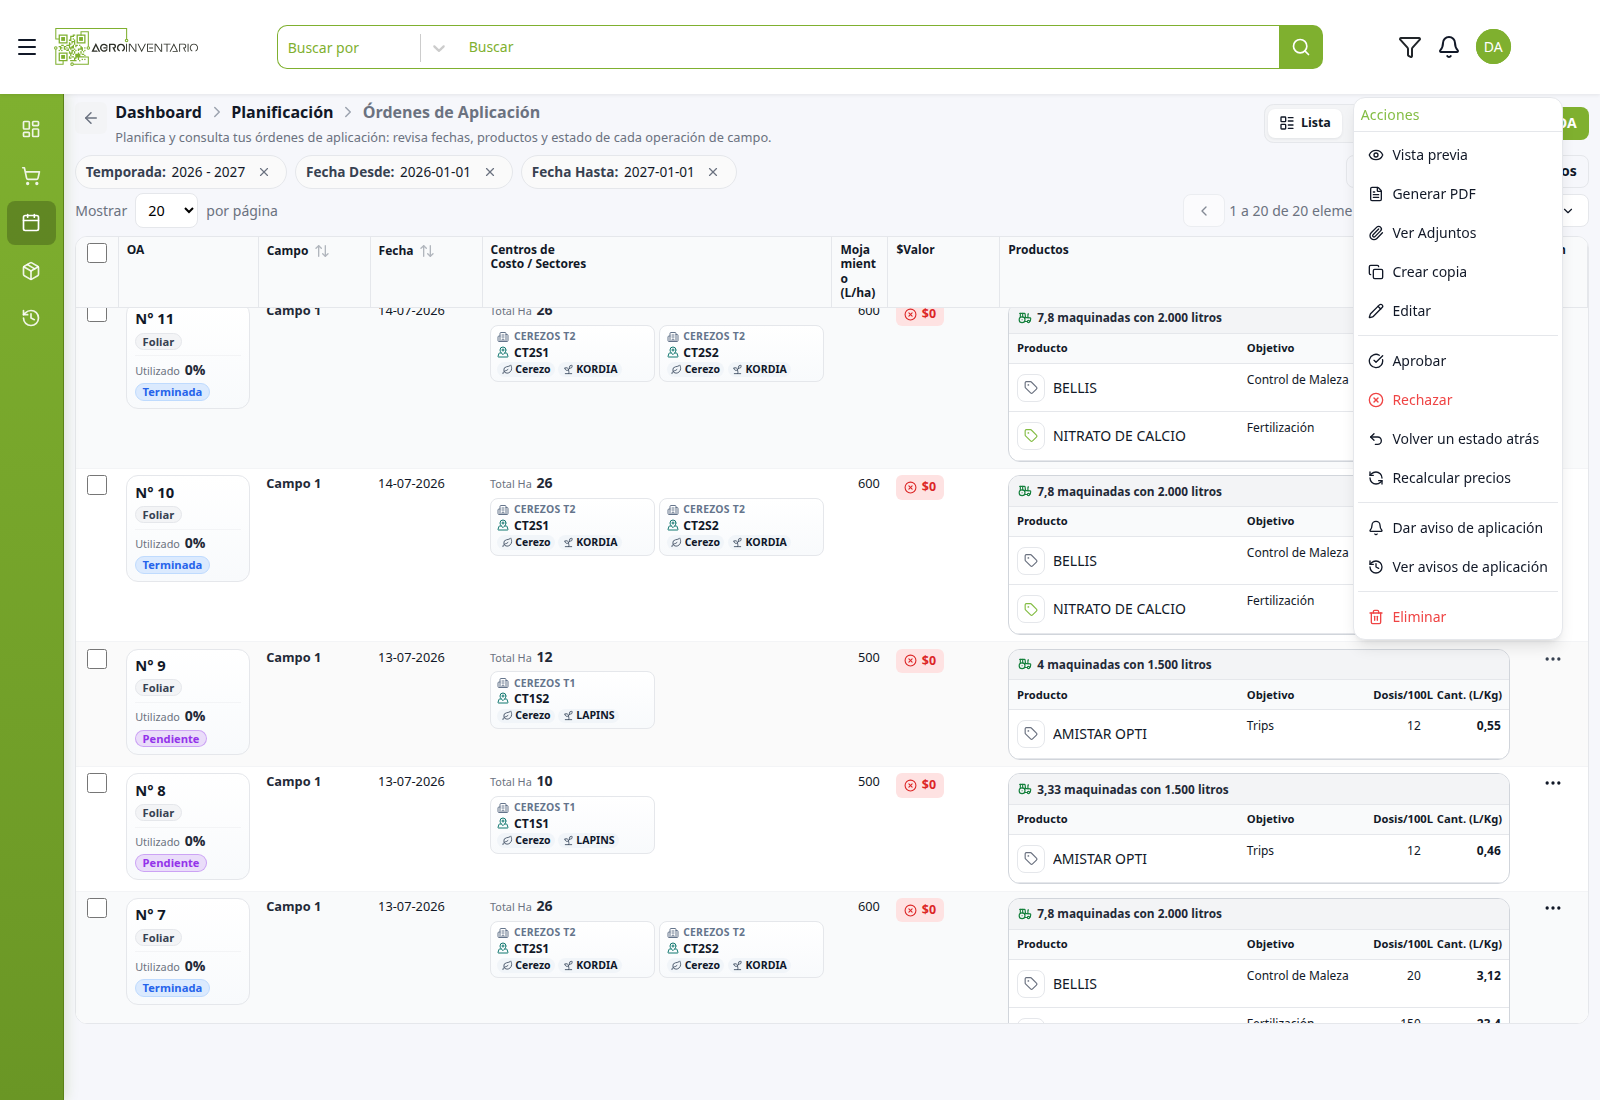
Task: Open the three-dot menu for order N° 9
Action: tap(1552, 659)
